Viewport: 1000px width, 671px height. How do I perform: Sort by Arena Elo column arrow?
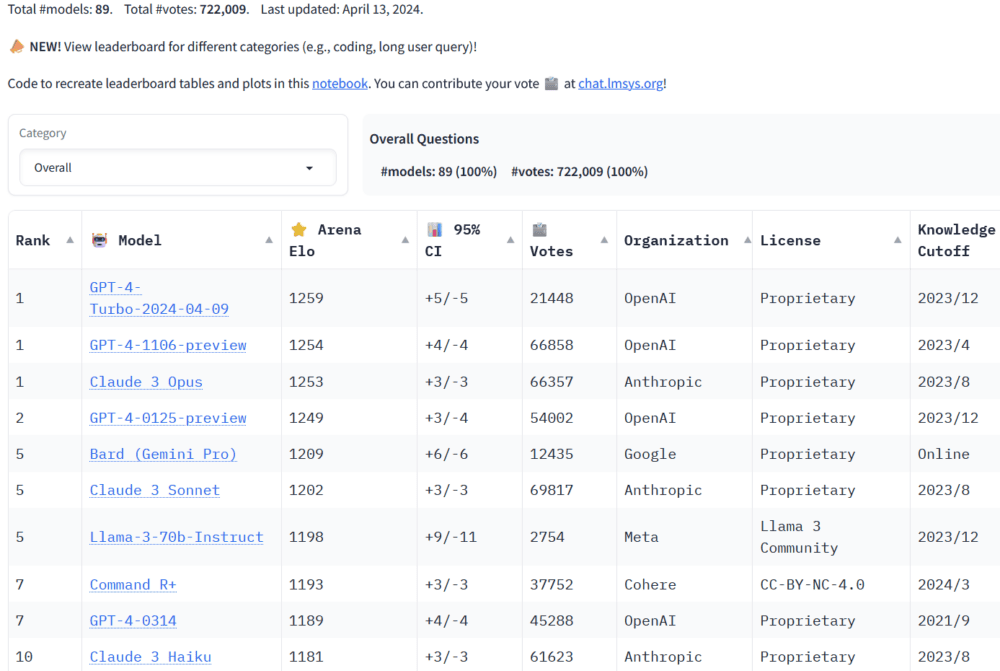[405, 240]
